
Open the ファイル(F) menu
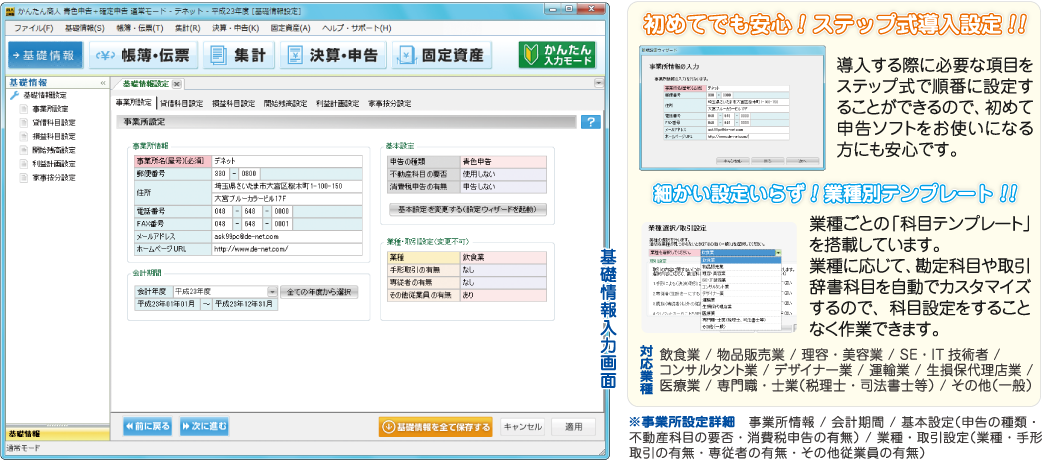pyautogui.click(x=35, y=29)
